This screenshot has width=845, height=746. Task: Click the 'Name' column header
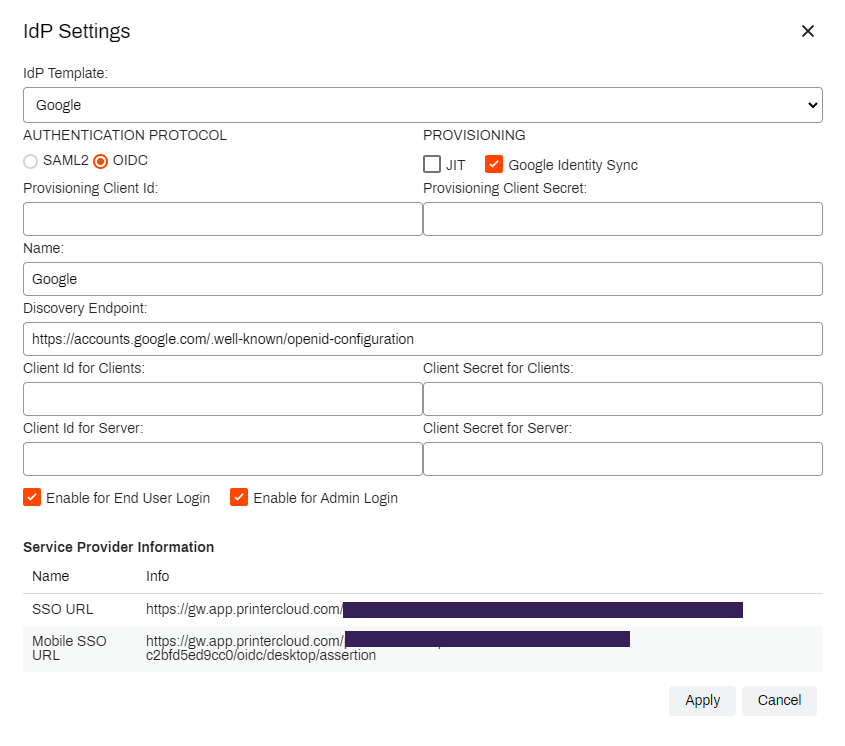(x=51, y=576)
